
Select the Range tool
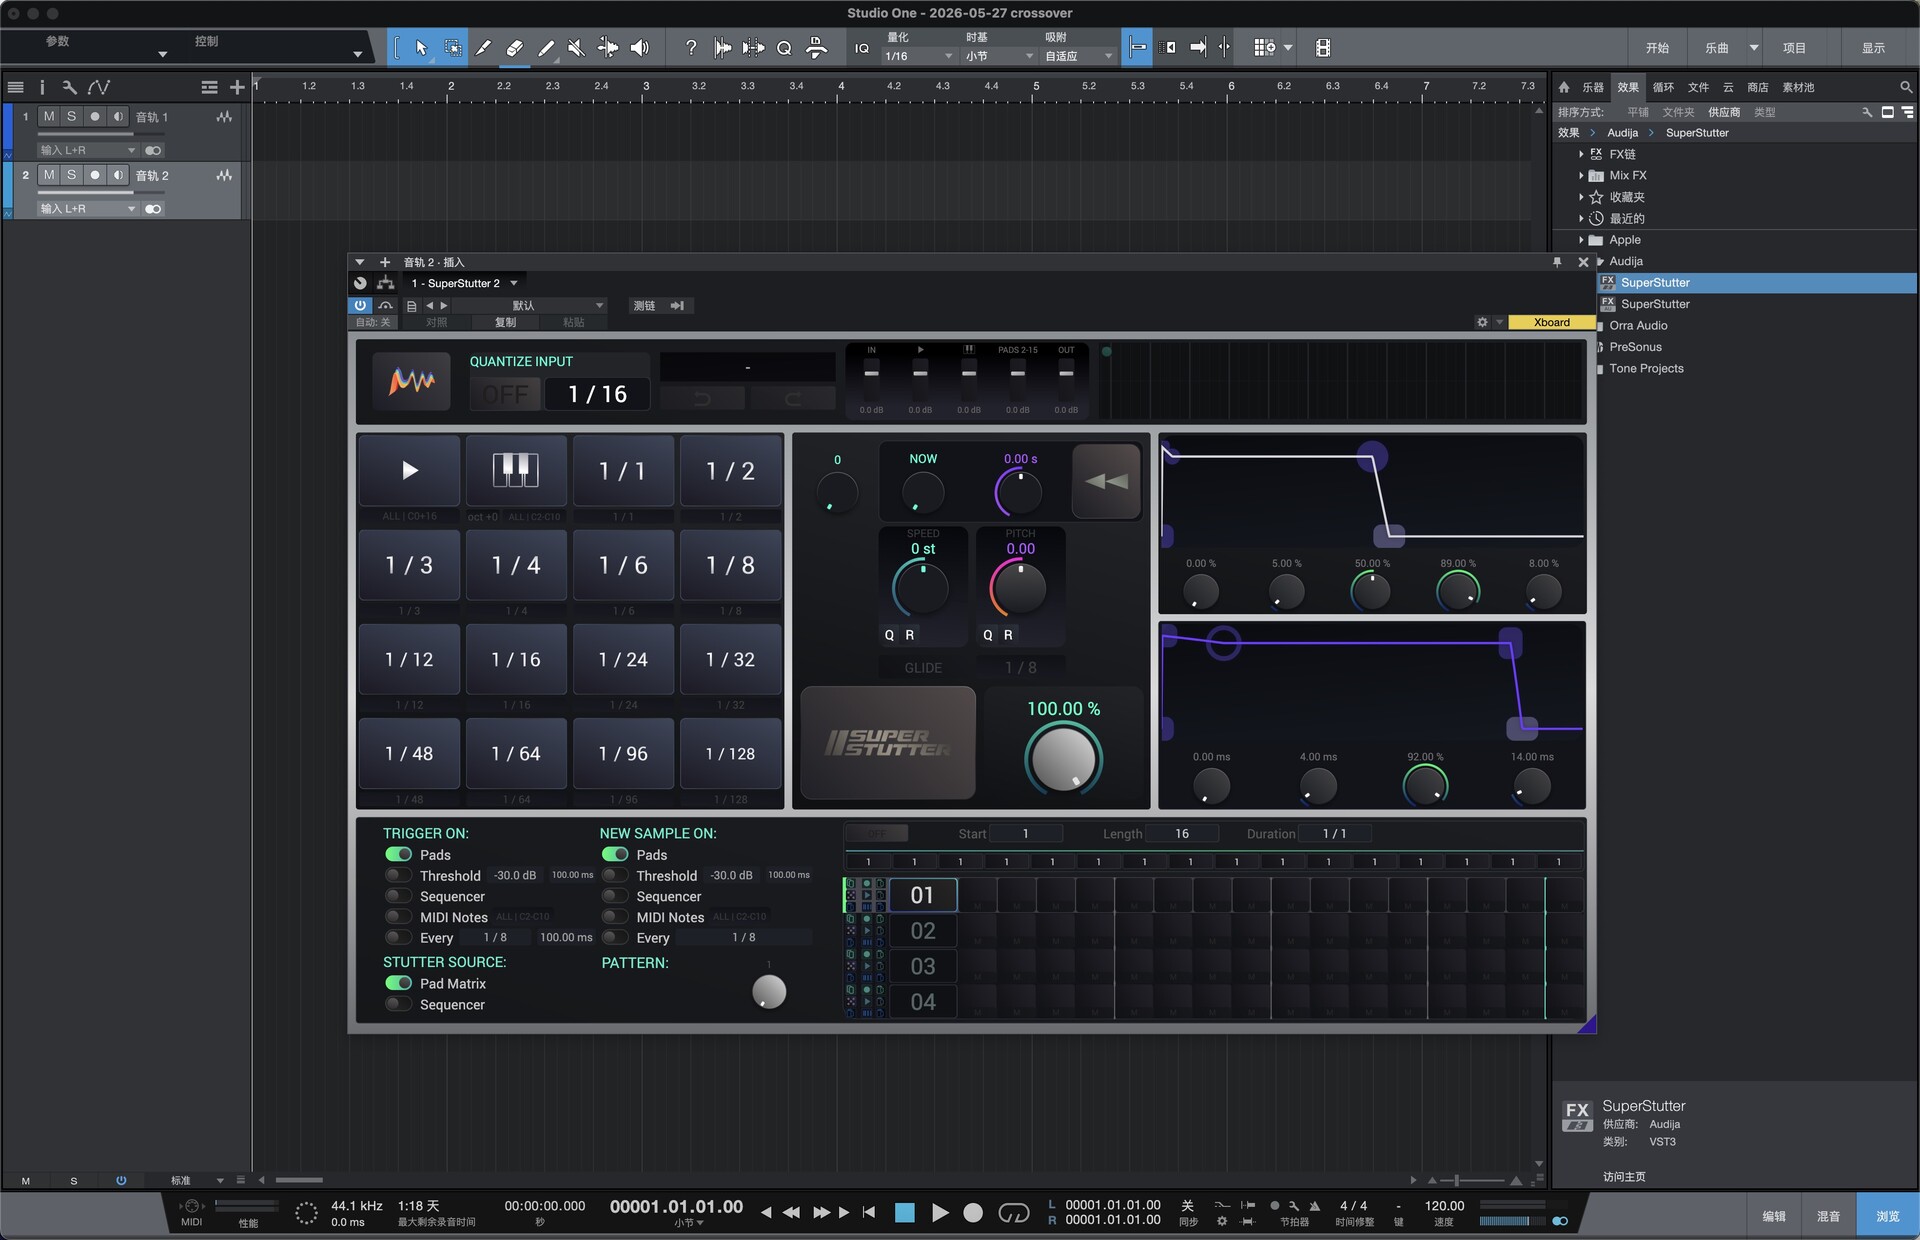pos(452,48)
